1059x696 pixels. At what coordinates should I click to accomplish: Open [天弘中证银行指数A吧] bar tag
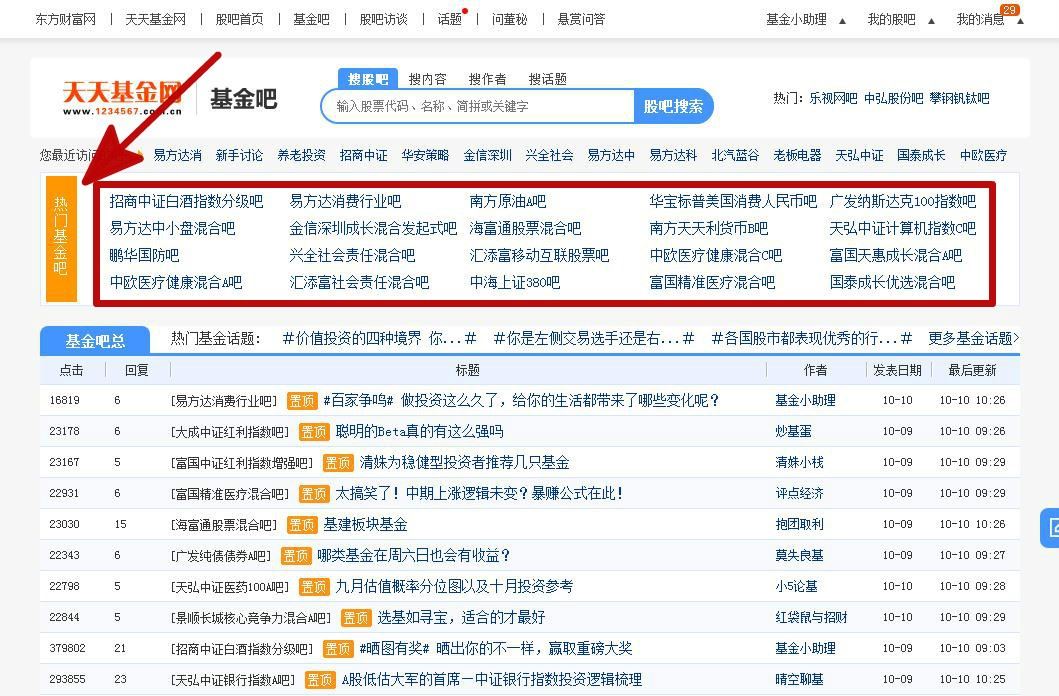(233, 680)
